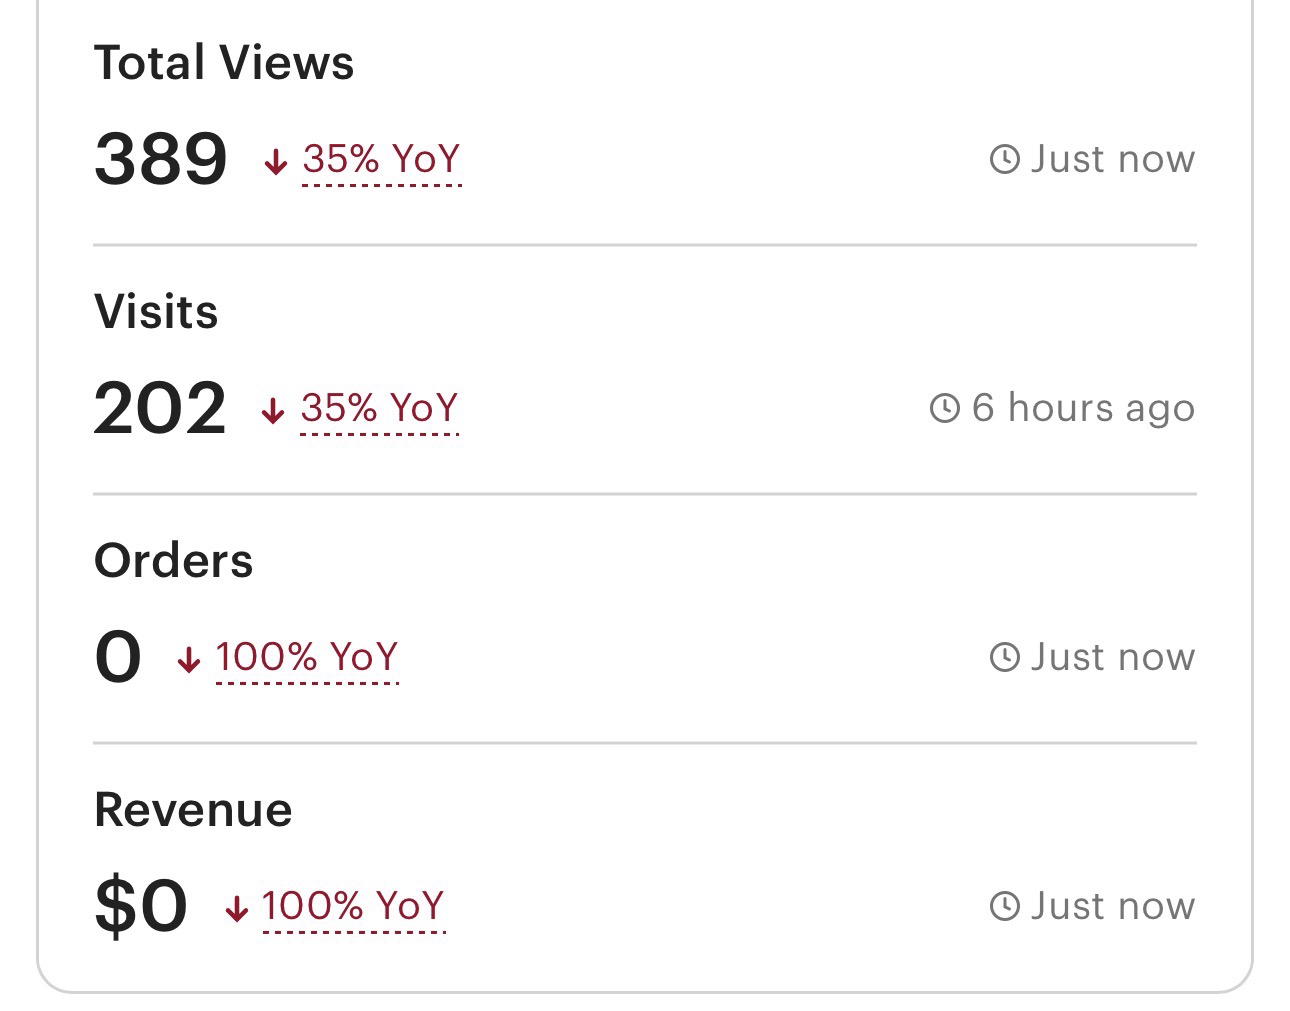
Task: Open the Orders 100% YoY link
Action: tap(307, 657)
